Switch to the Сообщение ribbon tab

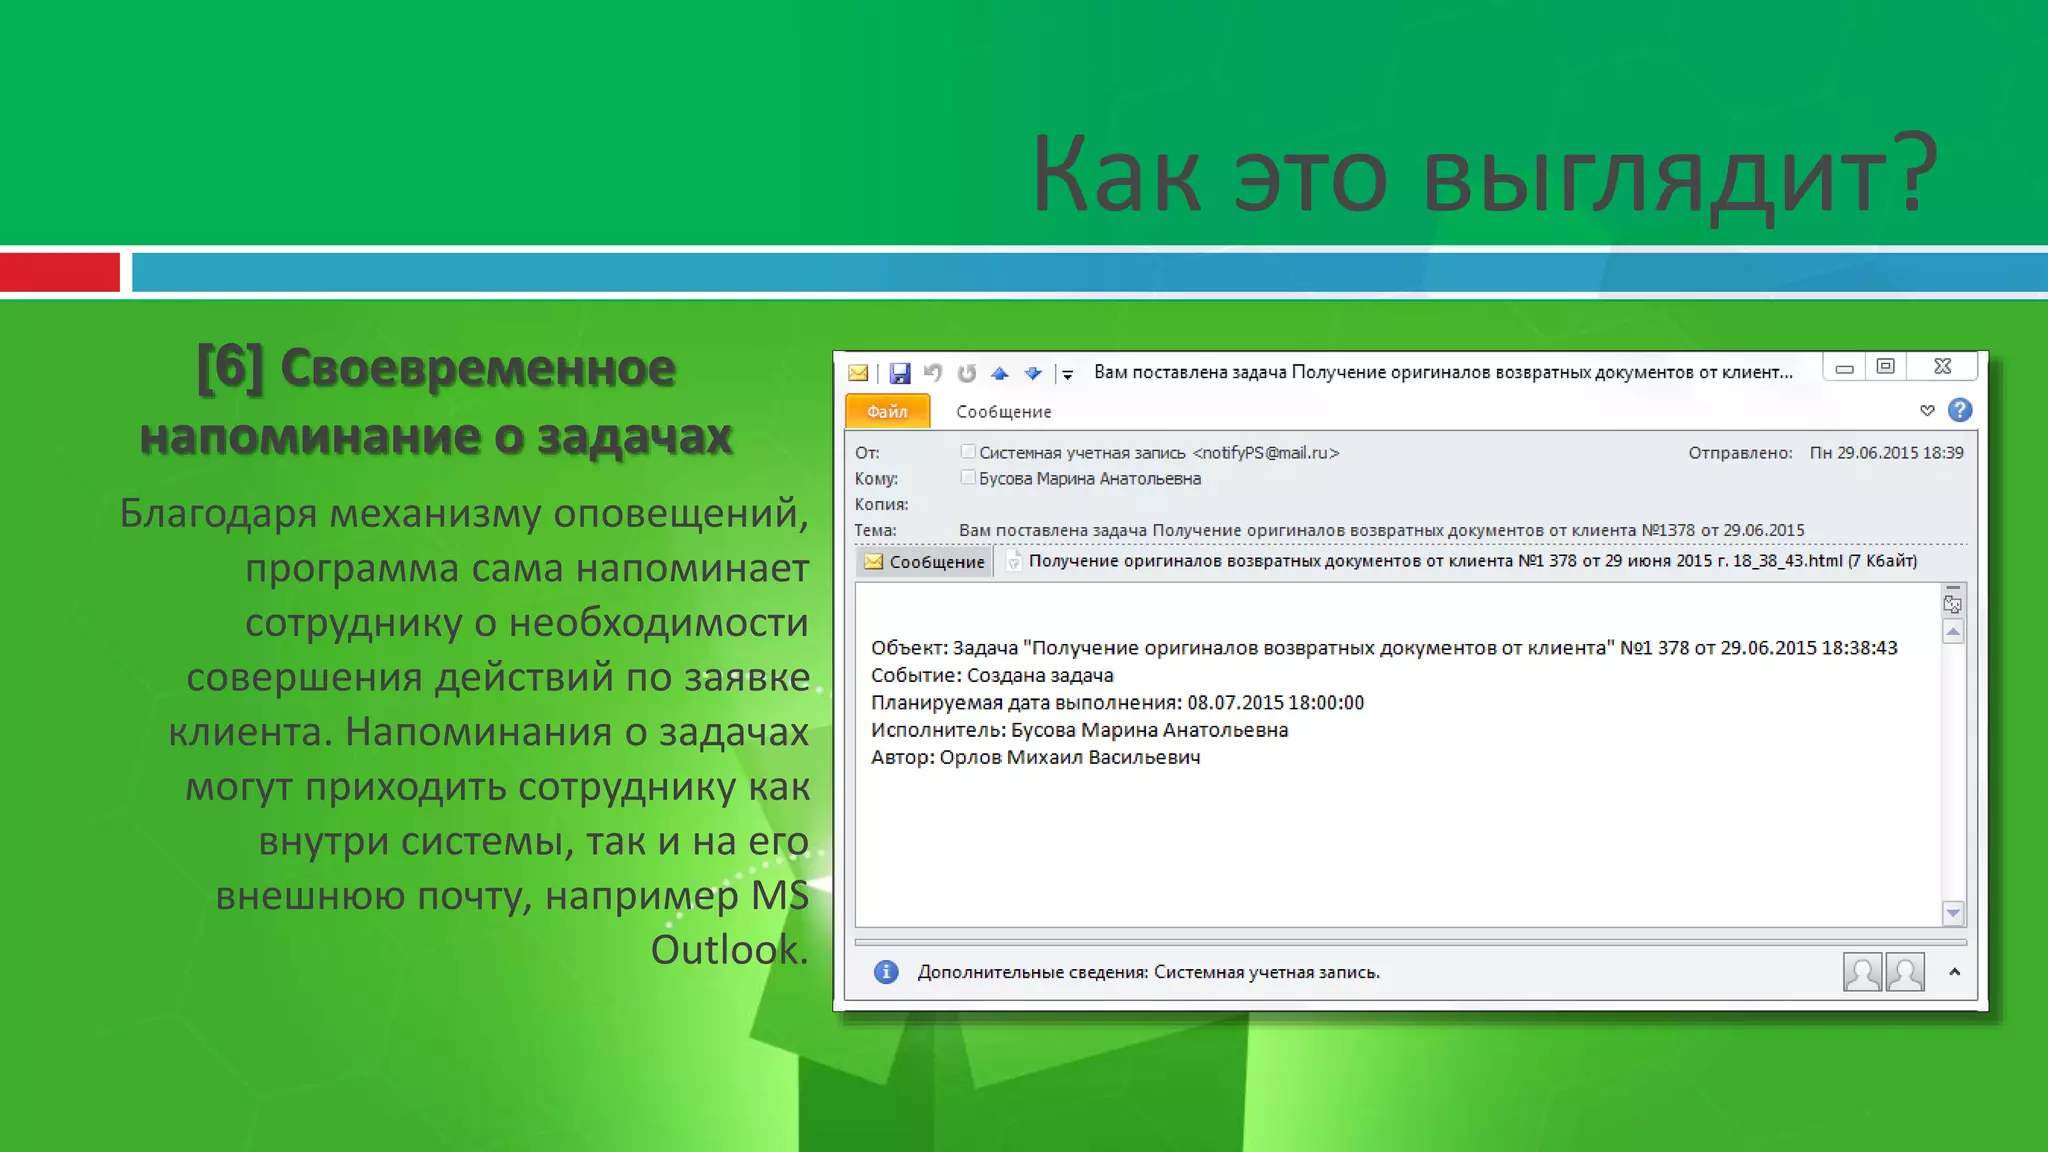[x=1003, y=412]
